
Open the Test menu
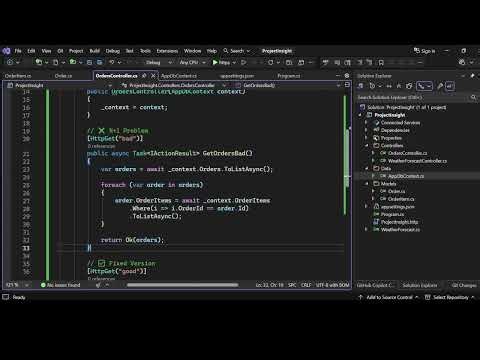point(129,51)
